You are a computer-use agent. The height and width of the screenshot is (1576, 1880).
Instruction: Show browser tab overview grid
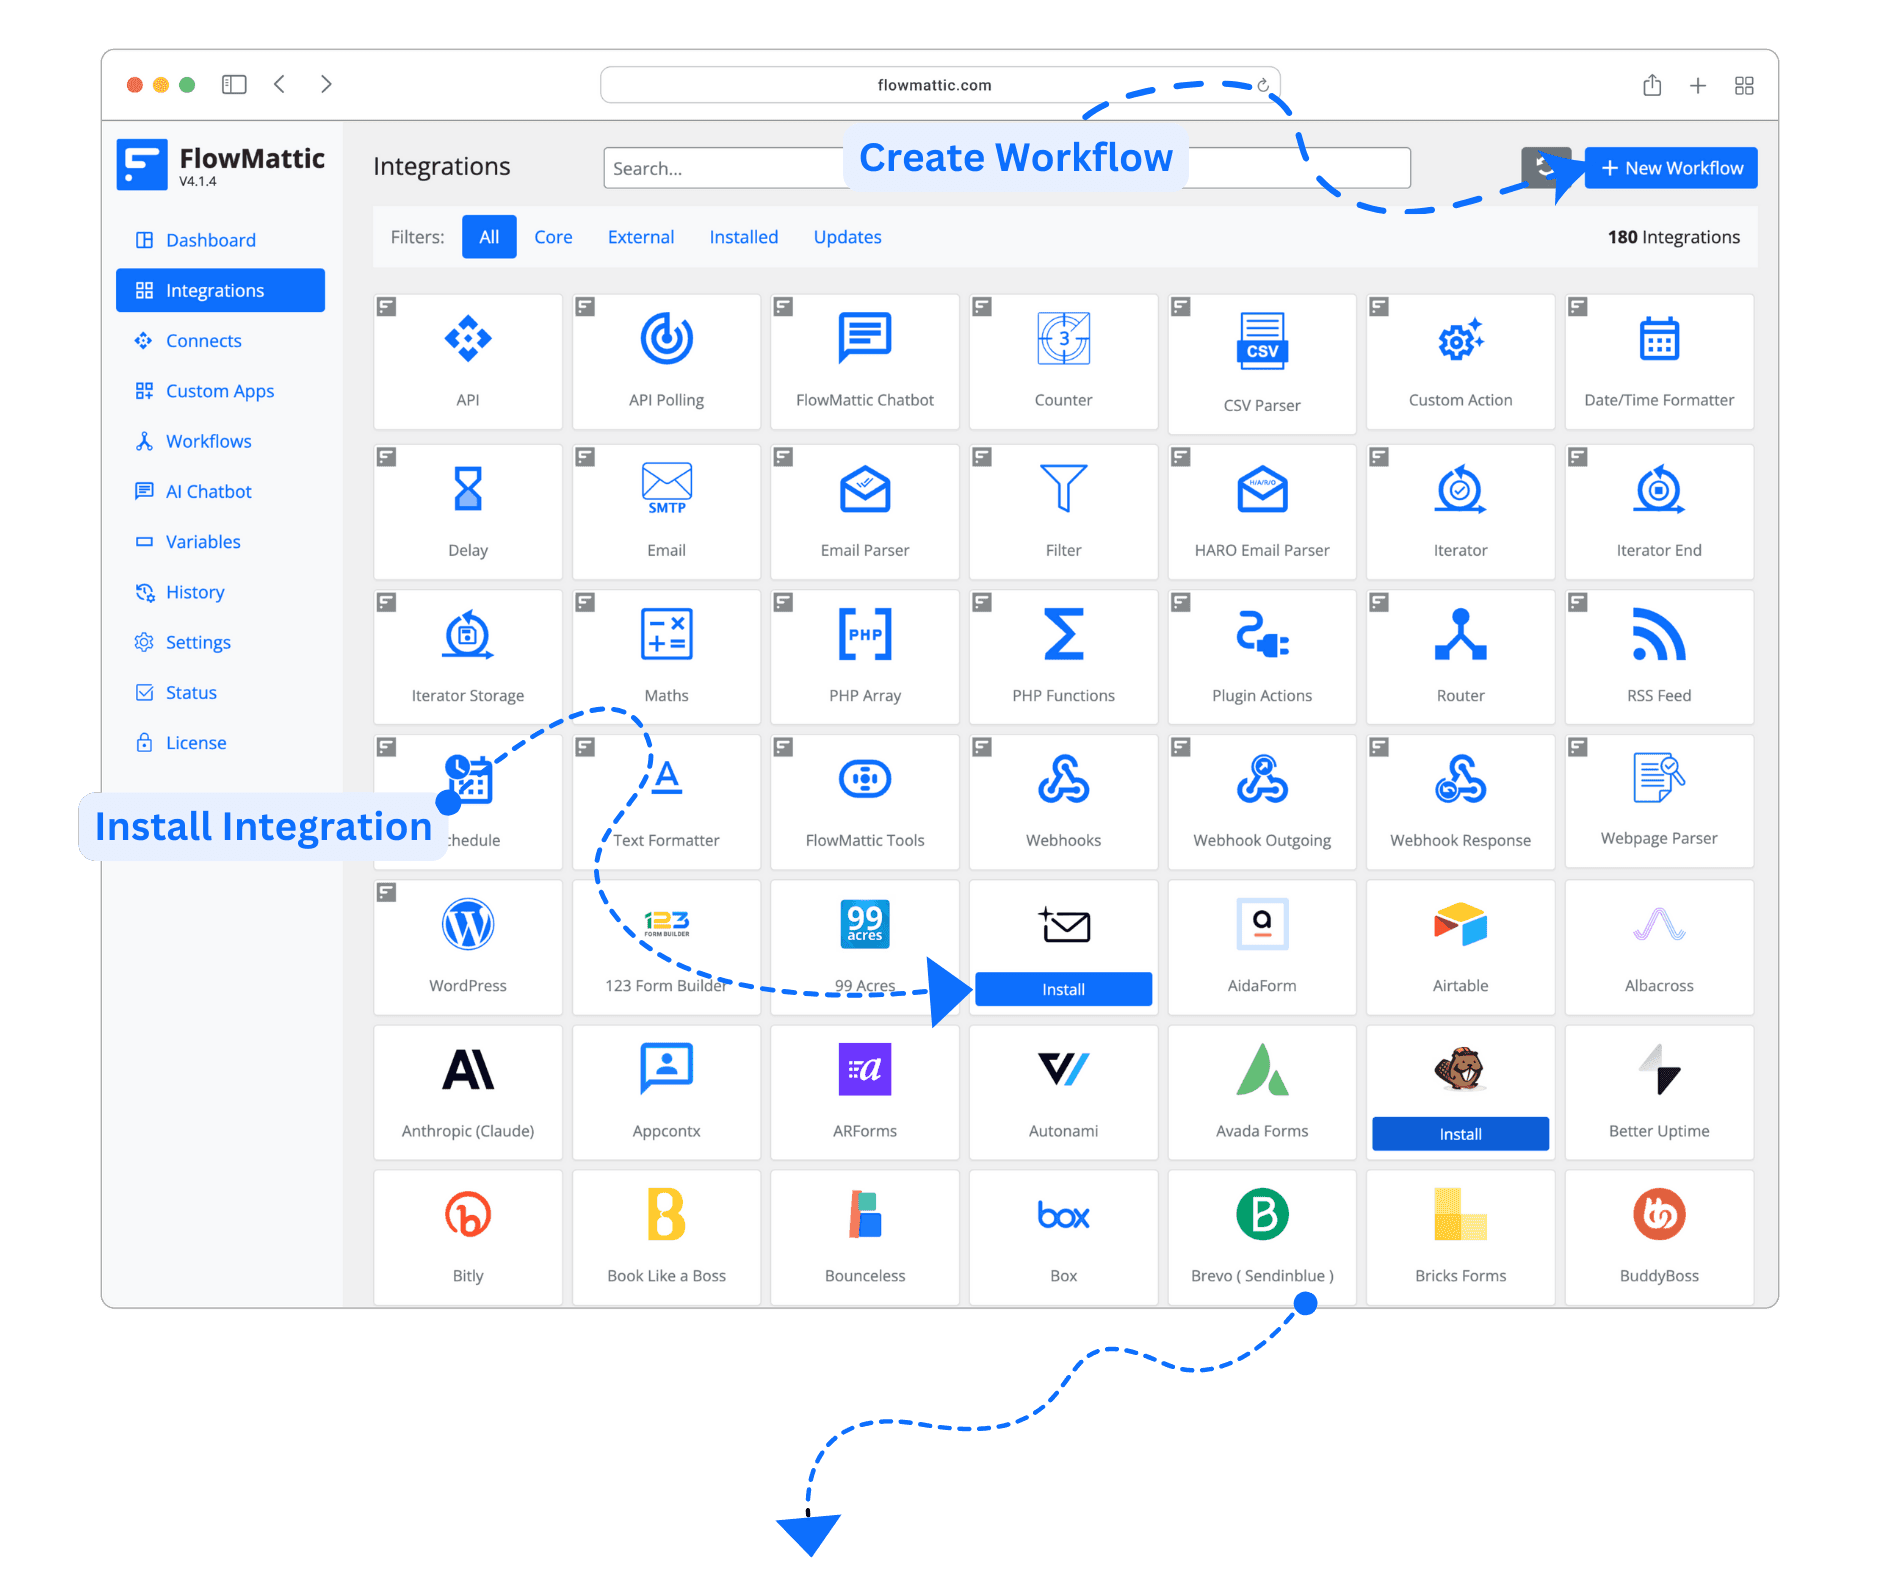pos(1744,86)
